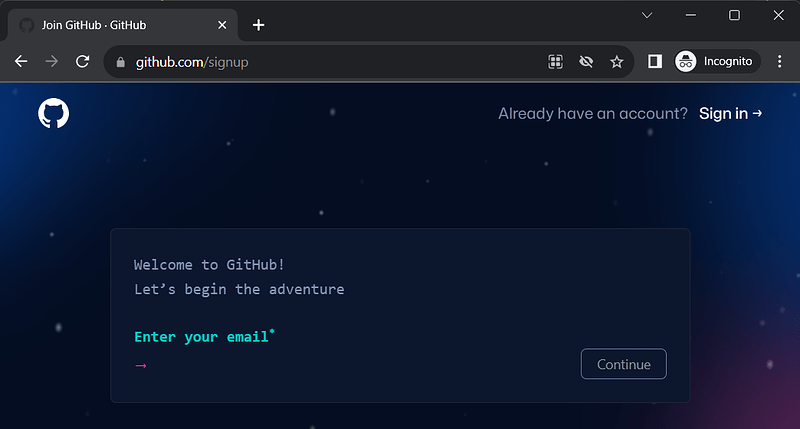Click the browser forward arrow
This screenshot has height=429, width=800.
[x=52, y=62]
